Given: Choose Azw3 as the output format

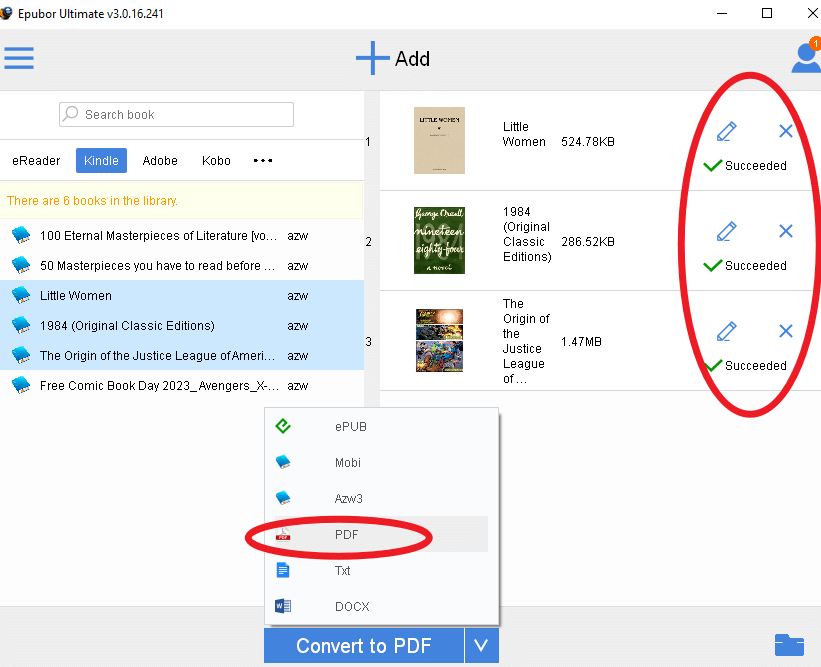Looking at the screenshot, I should [381, 498].
